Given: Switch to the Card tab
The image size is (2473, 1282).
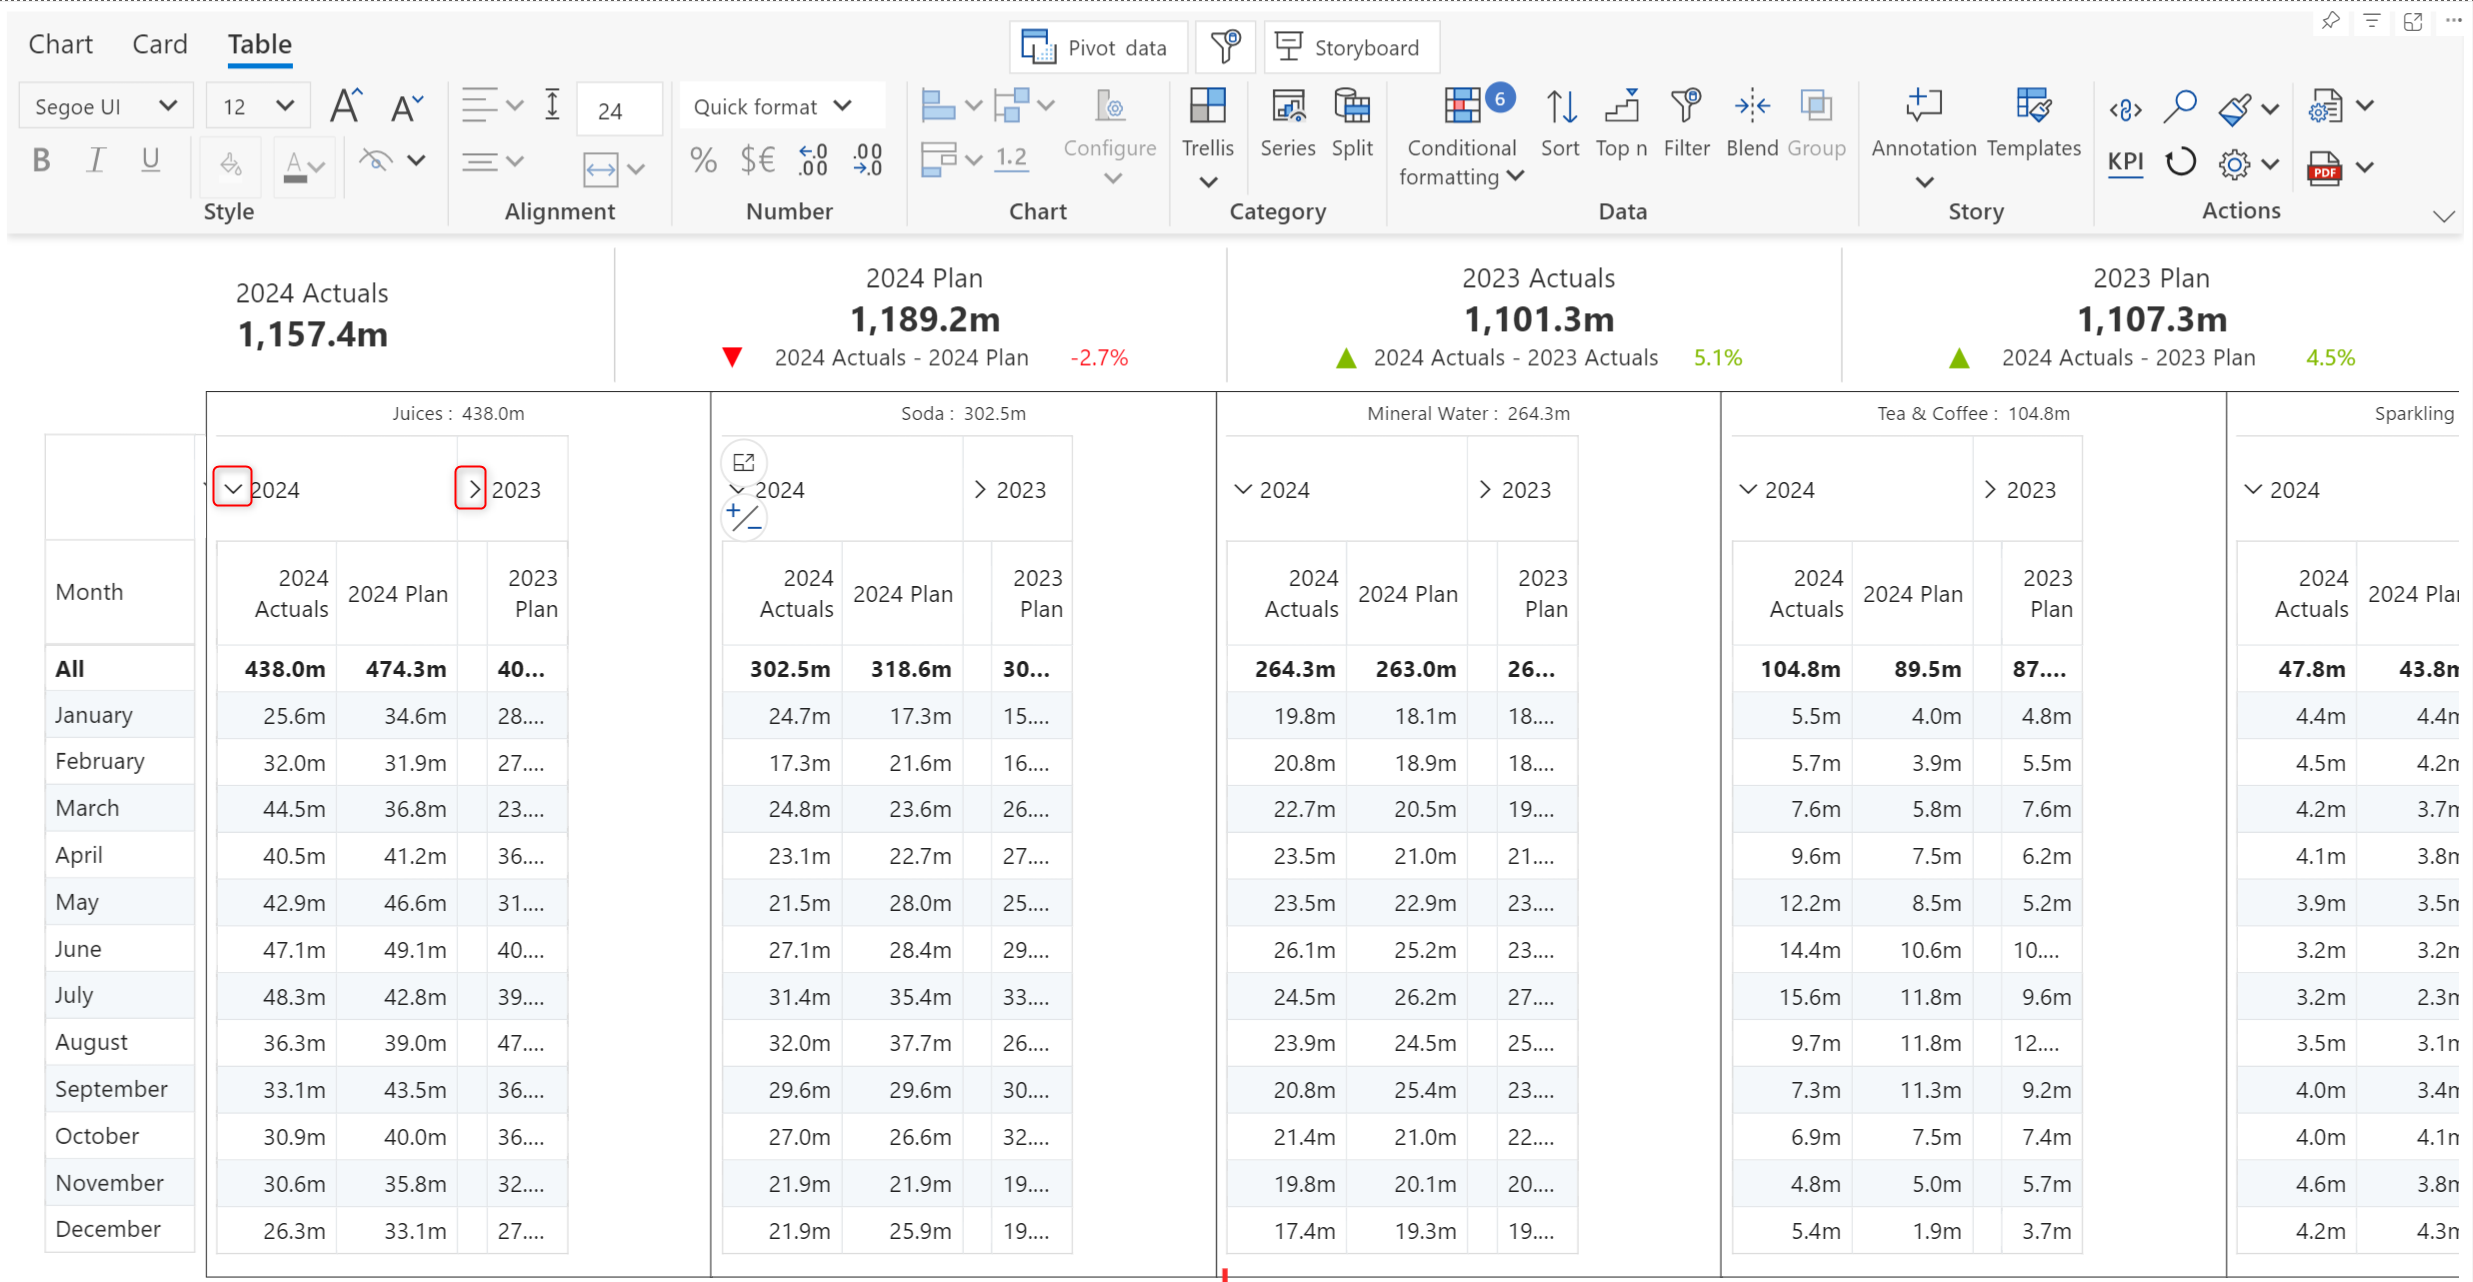Looking at the screenshot, I should pyautogui.click(x=159, y=44).
